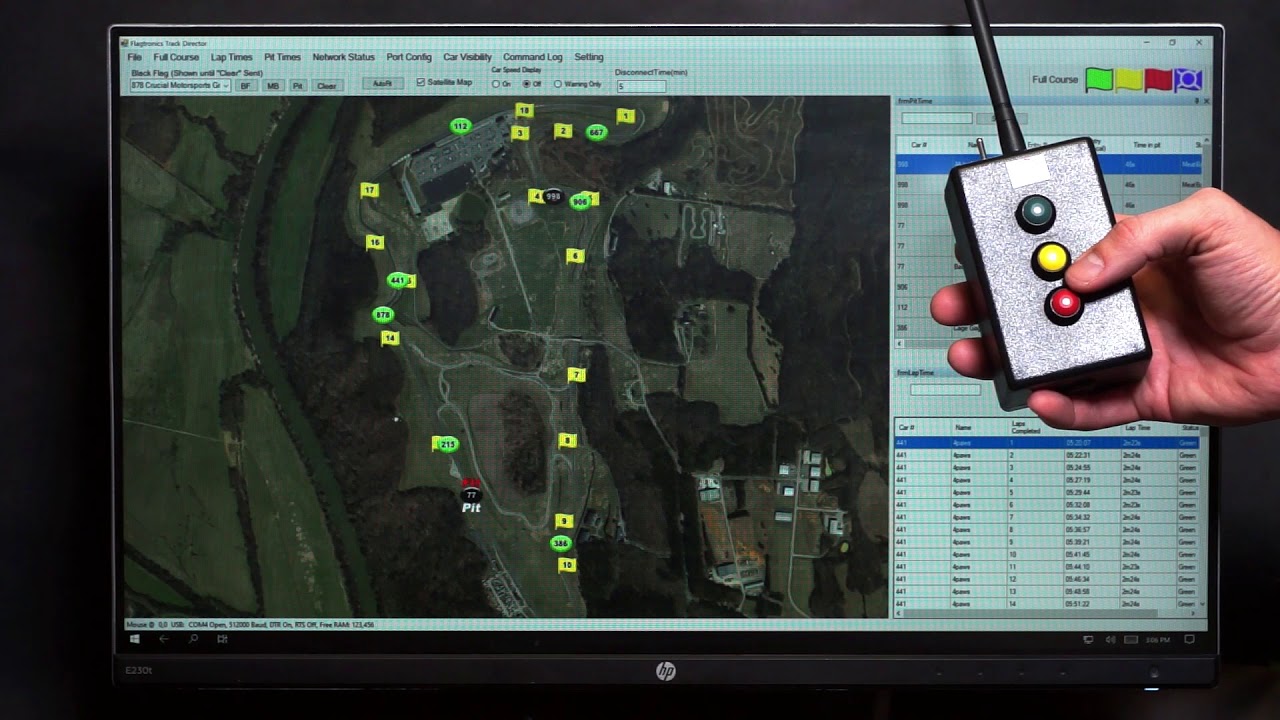Click the DisconnectTime minutes input field
The height and width of the screenshot is (720, 1280).
pos(641,87)
